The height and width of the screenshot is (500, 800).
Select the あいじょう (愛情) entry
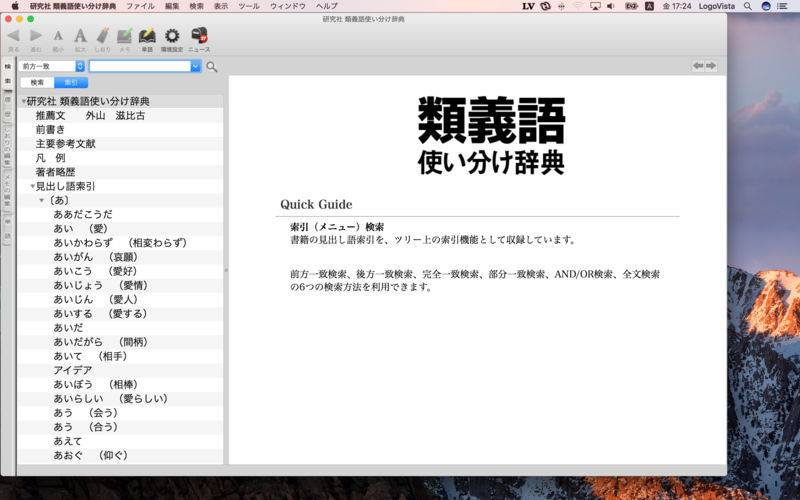tap(120, 285)
